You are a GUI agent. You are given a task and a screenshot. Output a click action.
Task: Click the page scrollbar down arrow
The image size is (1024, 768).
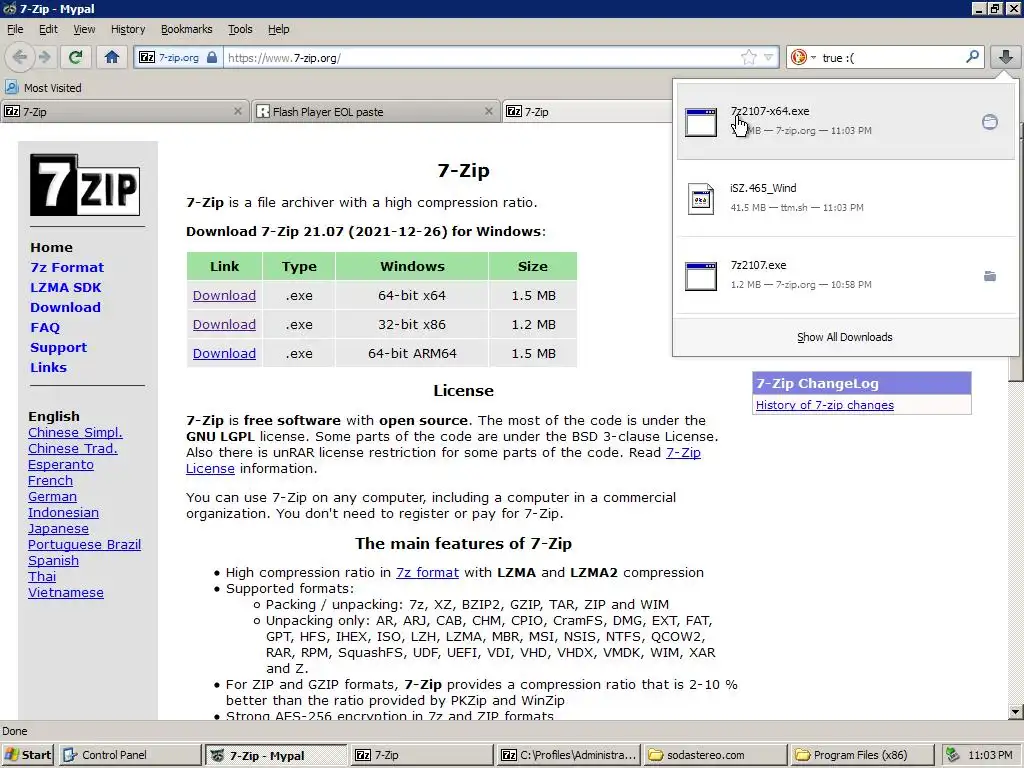click(x=1016, y=712)
